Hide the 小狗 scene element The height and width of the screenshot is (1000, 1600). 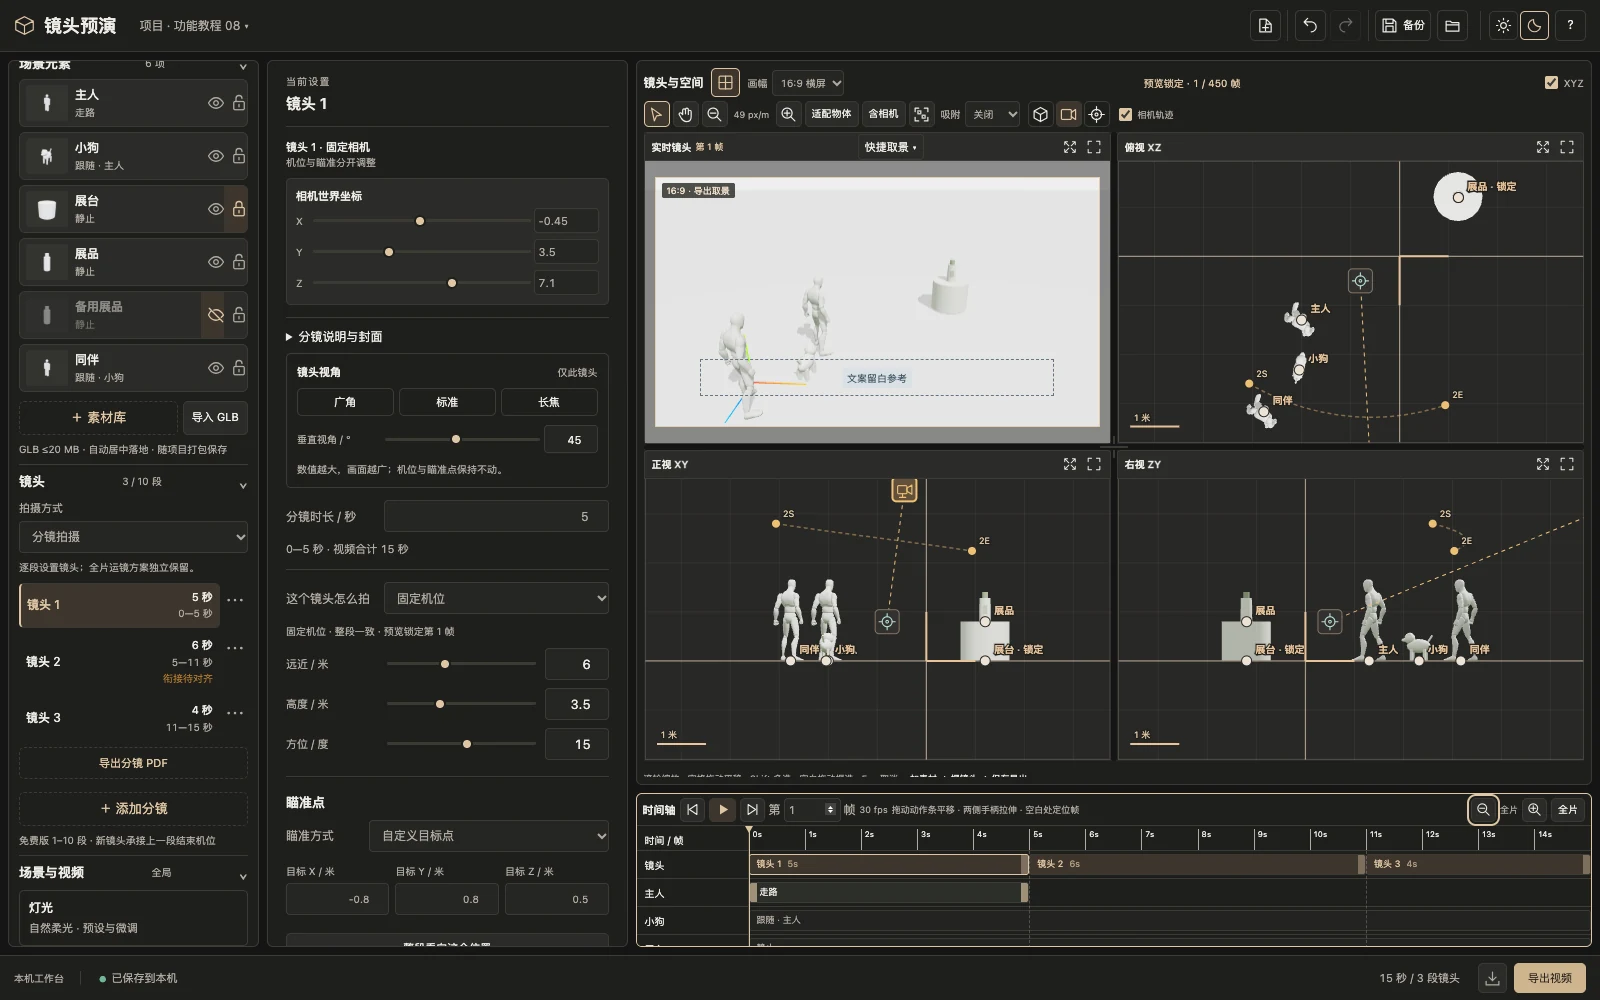[215, 156]
